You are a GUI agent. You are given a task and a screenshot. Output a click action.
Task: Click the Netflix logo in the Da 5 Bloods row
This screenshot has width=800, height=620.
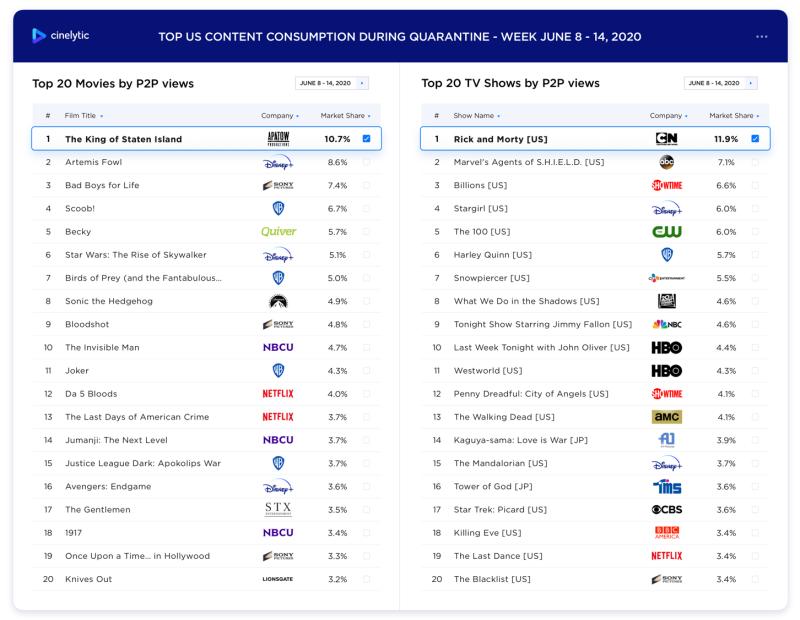[278, 394]
